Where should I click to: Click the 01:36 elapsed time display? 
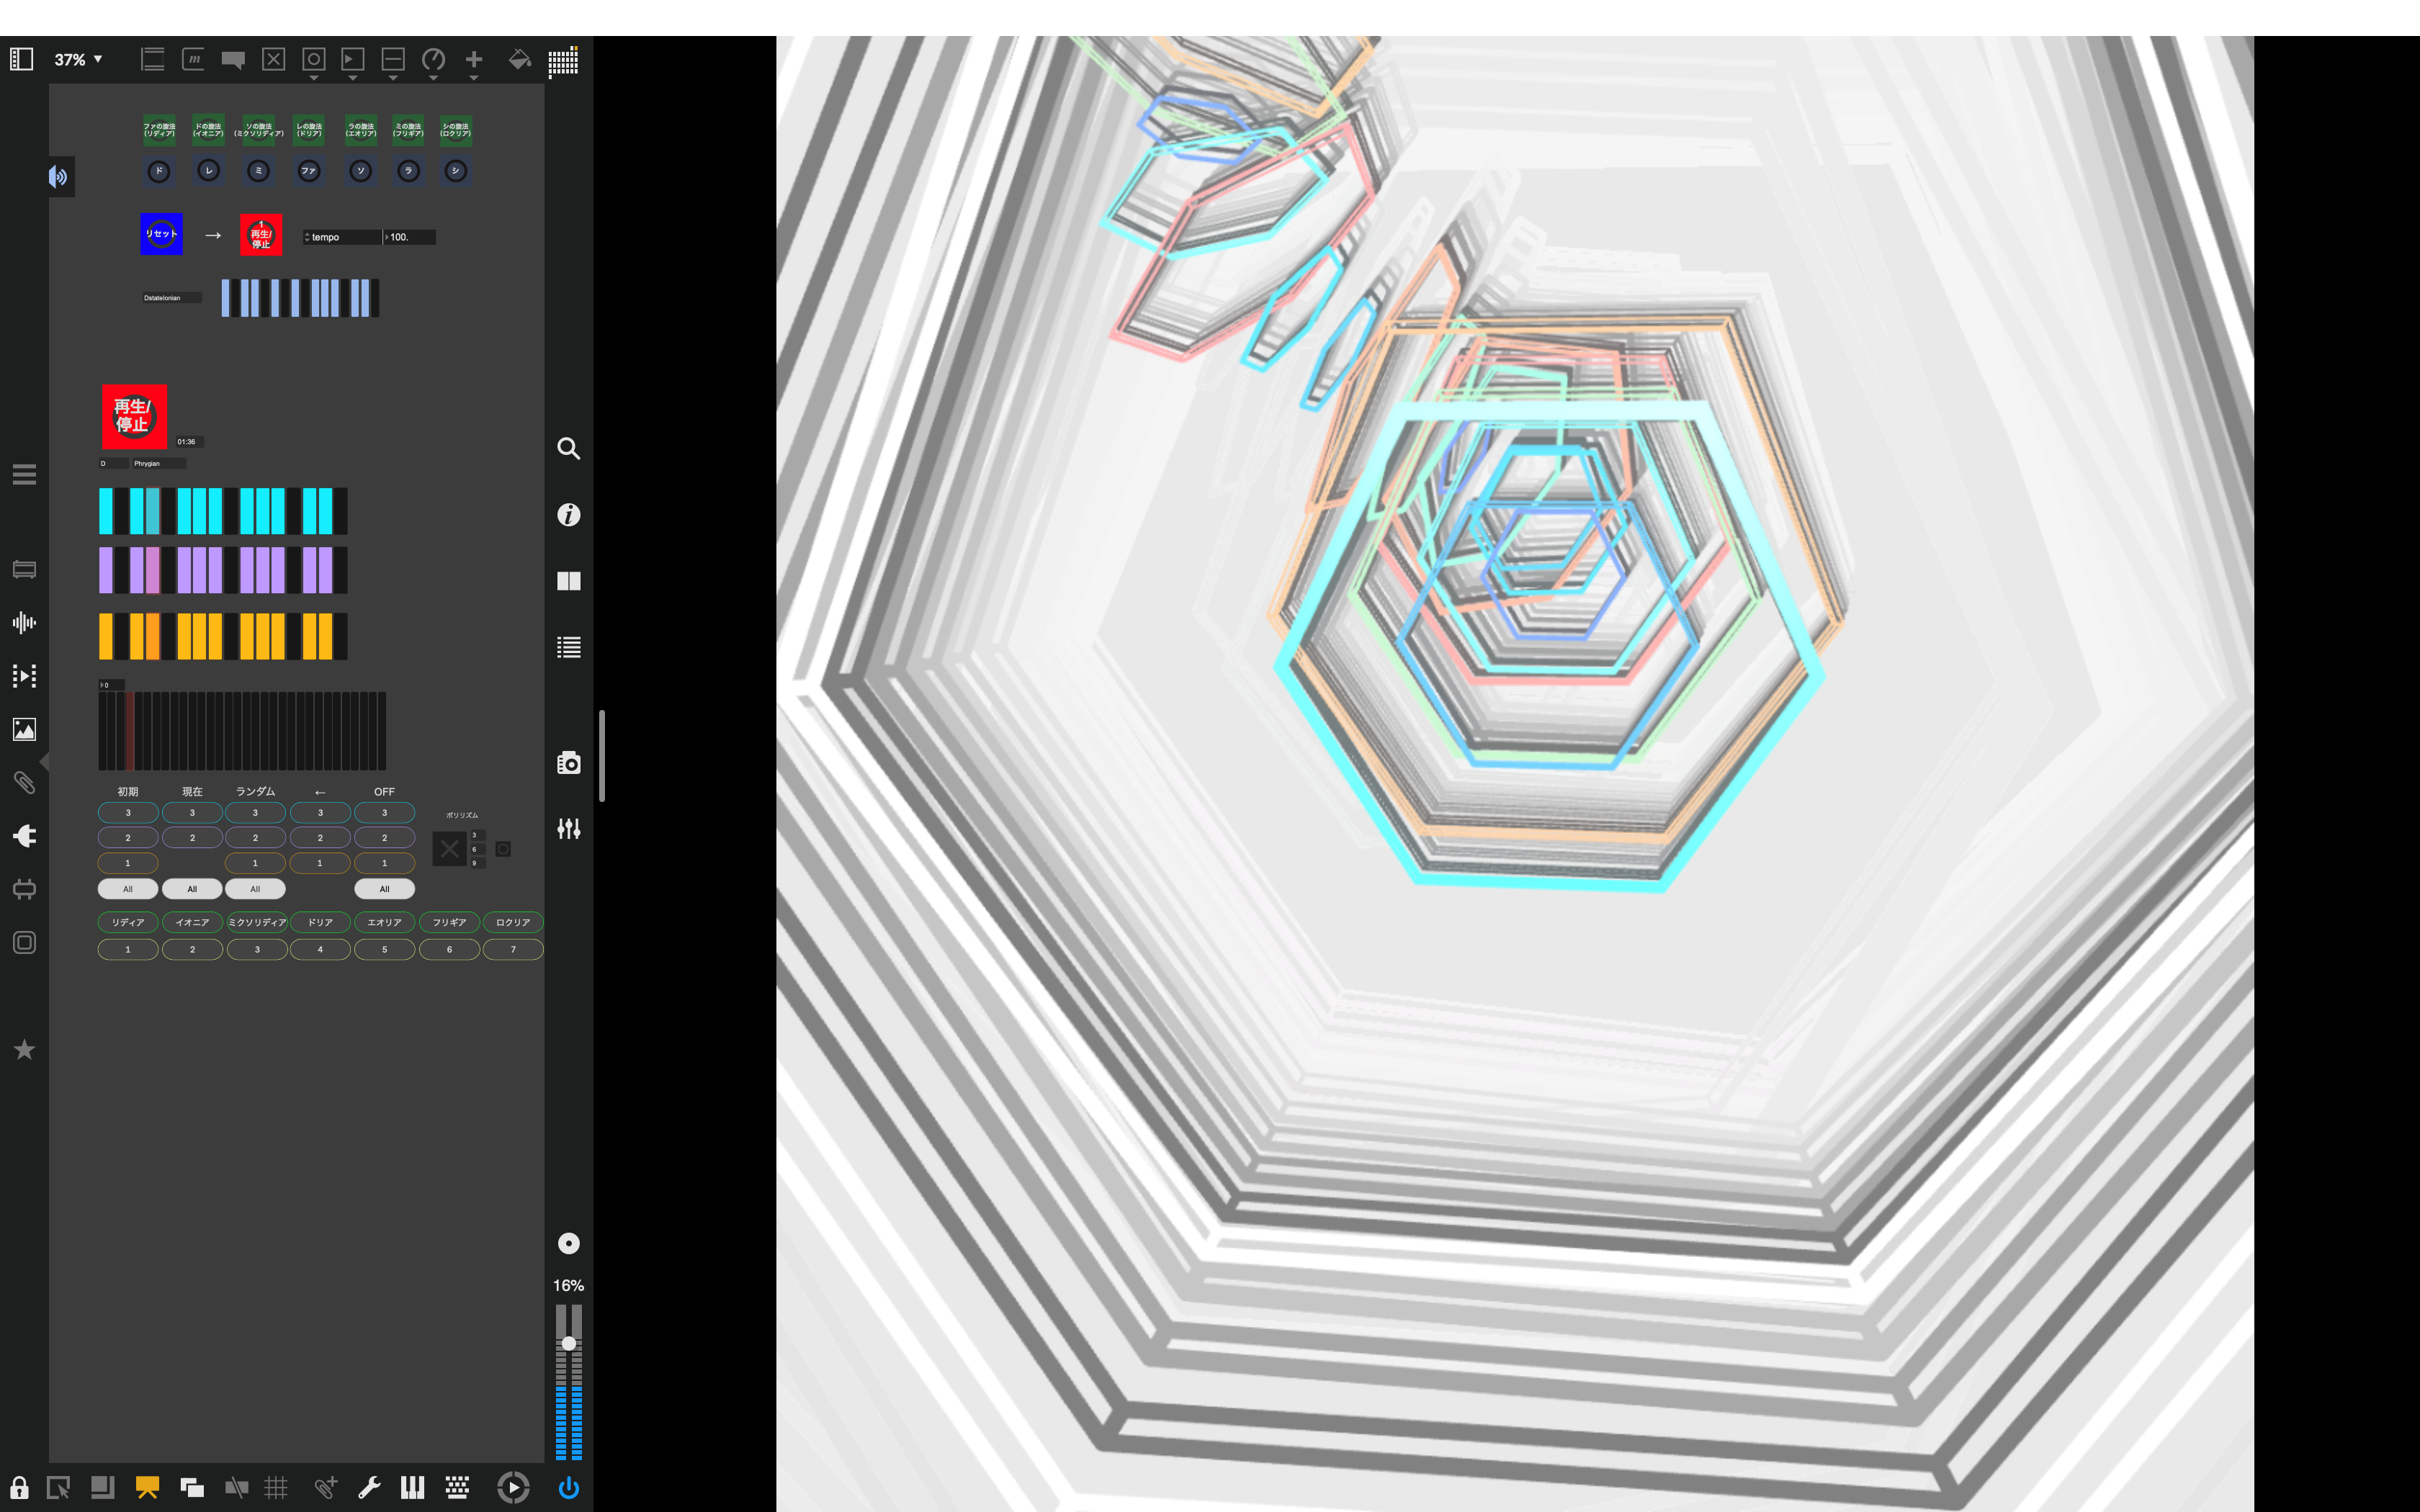pyautogui.click(x=188, y=441)
